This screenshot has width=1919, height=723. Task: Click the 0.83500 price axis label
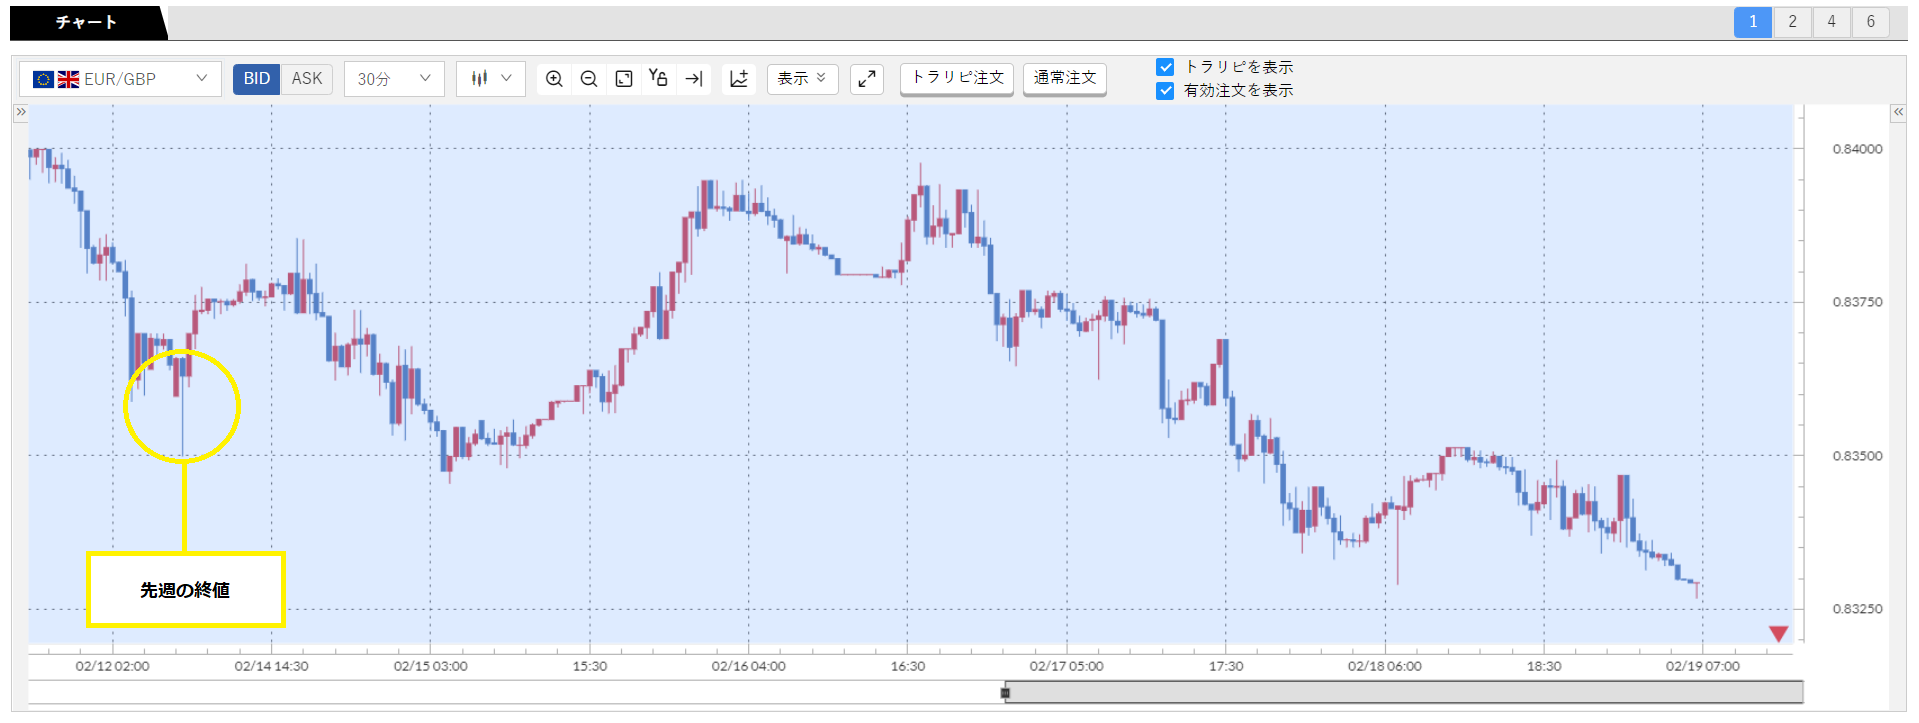point(1857,456)
